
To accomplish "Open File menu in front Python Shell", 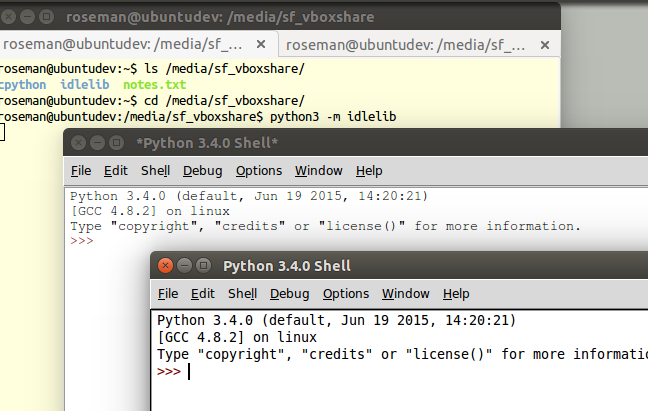I will coord(168,294).
